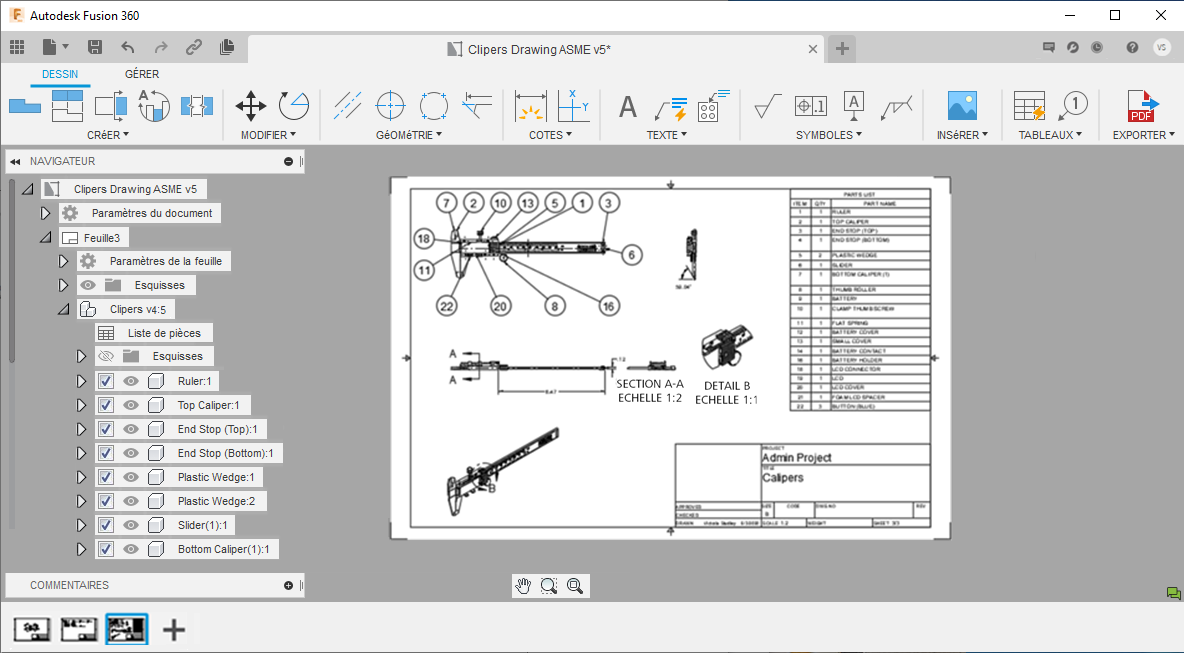
Task: Create a new sheet with the bottom plus button
Action: coord(174,629)
